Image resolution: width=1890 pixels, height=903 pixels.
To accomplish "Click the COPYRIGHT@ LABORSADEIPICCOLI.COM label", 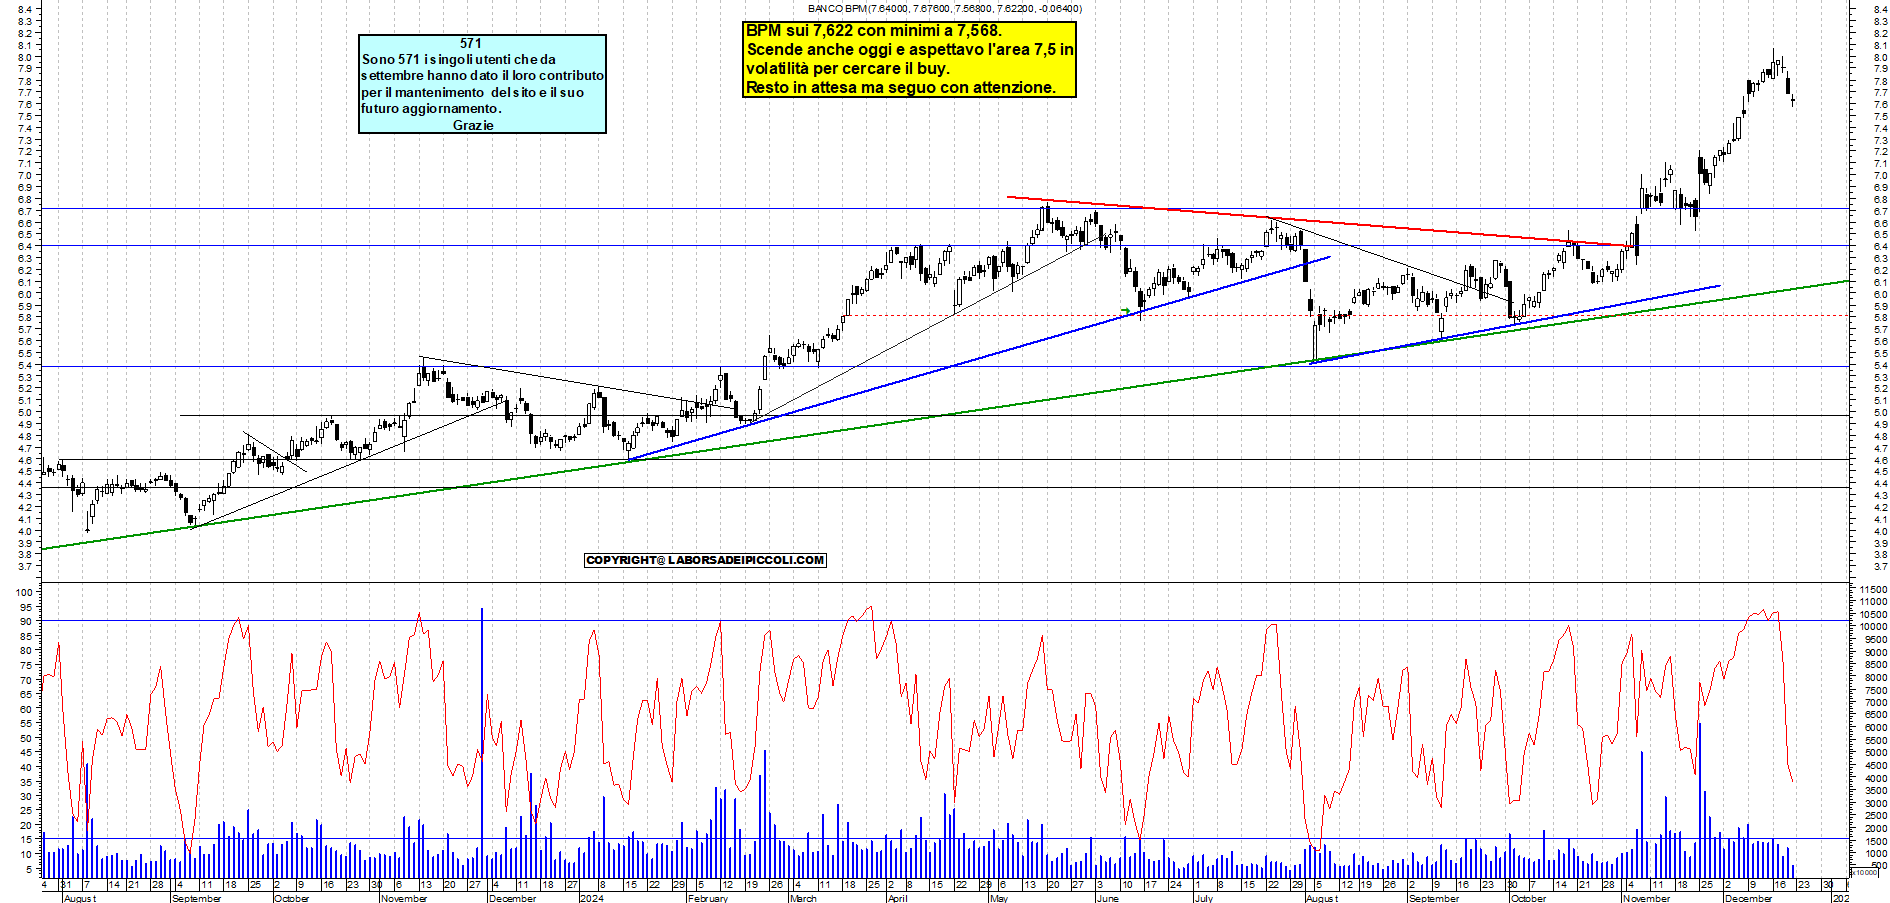I will pyautogui.click(x=705, y=560).
